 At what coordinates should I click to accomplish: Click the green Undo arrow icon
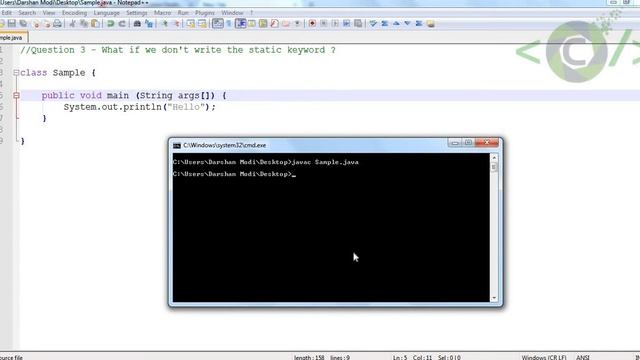click(x=110, y=24)
